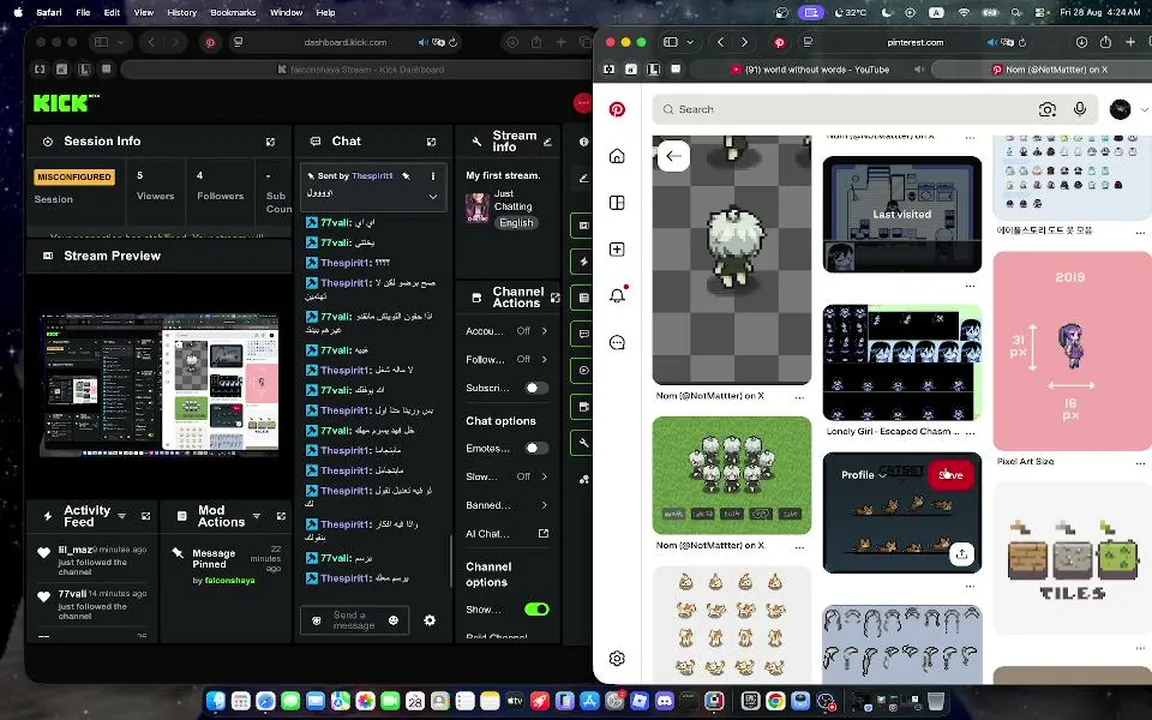Open Banned users list chevron
This screenshot has width=1152, height=720.
coord(544,505)
